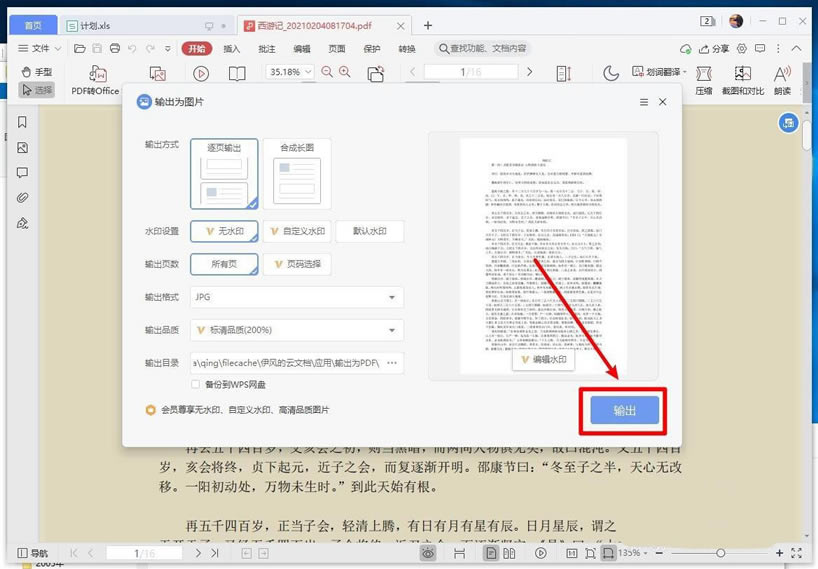
Task: Click the membership benefits link text
Action: click(x=245, y=410)
